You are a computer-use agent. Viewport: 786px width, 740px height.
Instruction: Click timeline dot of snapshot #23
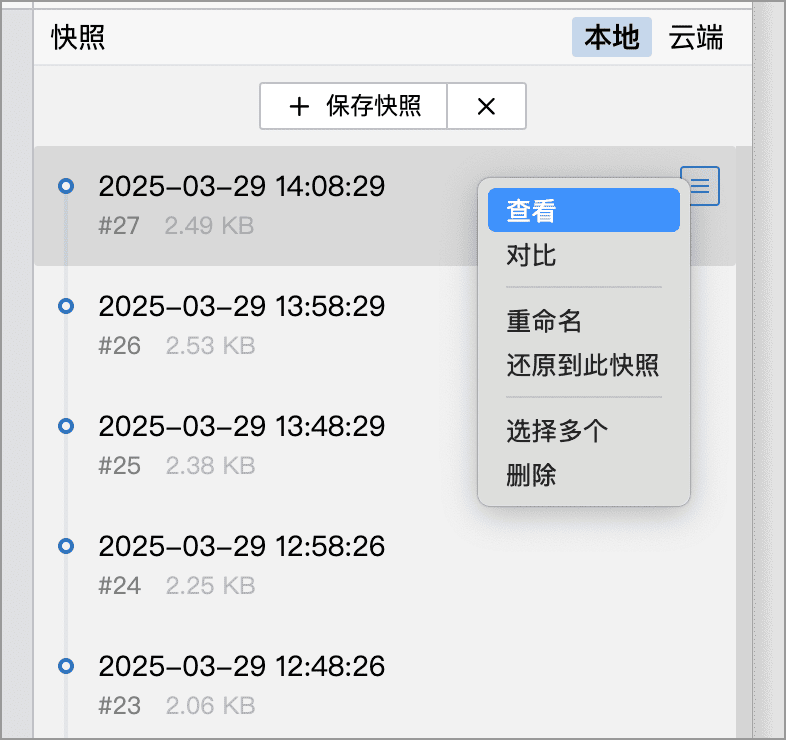66,666
